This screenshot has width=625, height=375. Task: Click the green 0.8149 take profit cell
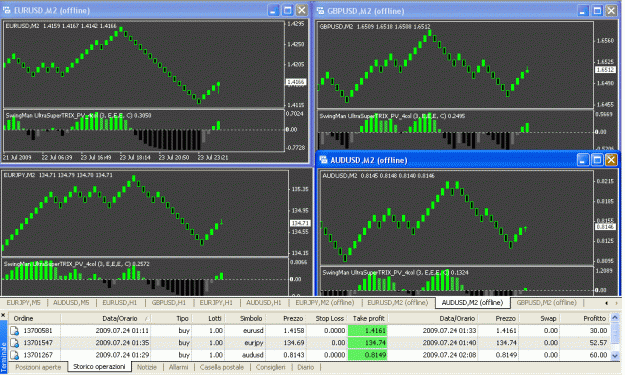click(x=368, y=355)
